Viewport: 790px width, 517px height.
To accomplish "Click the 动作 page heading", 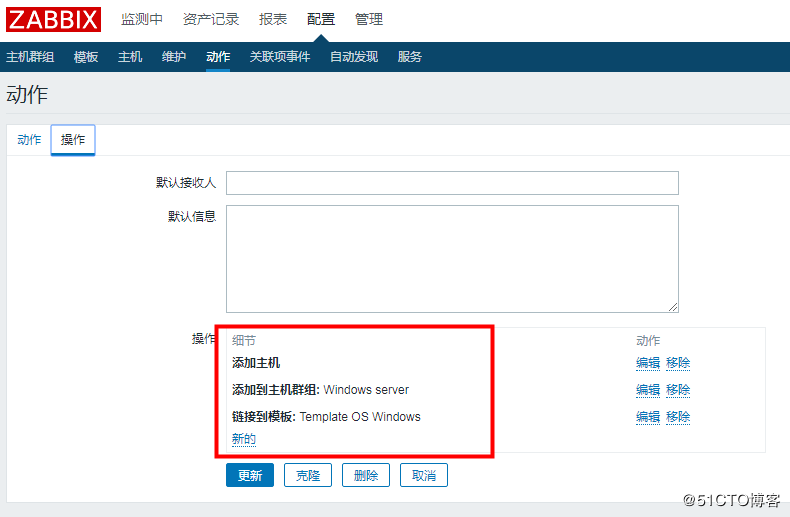I will [27, 95].
